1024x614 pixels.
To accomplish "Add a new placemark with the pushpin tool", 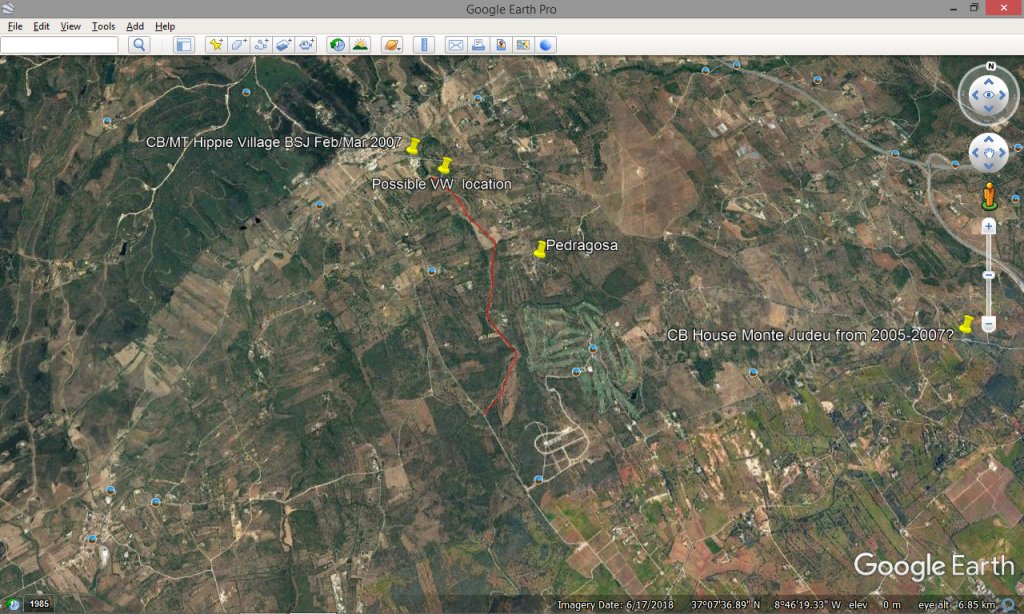I will (x=215, y=45).
